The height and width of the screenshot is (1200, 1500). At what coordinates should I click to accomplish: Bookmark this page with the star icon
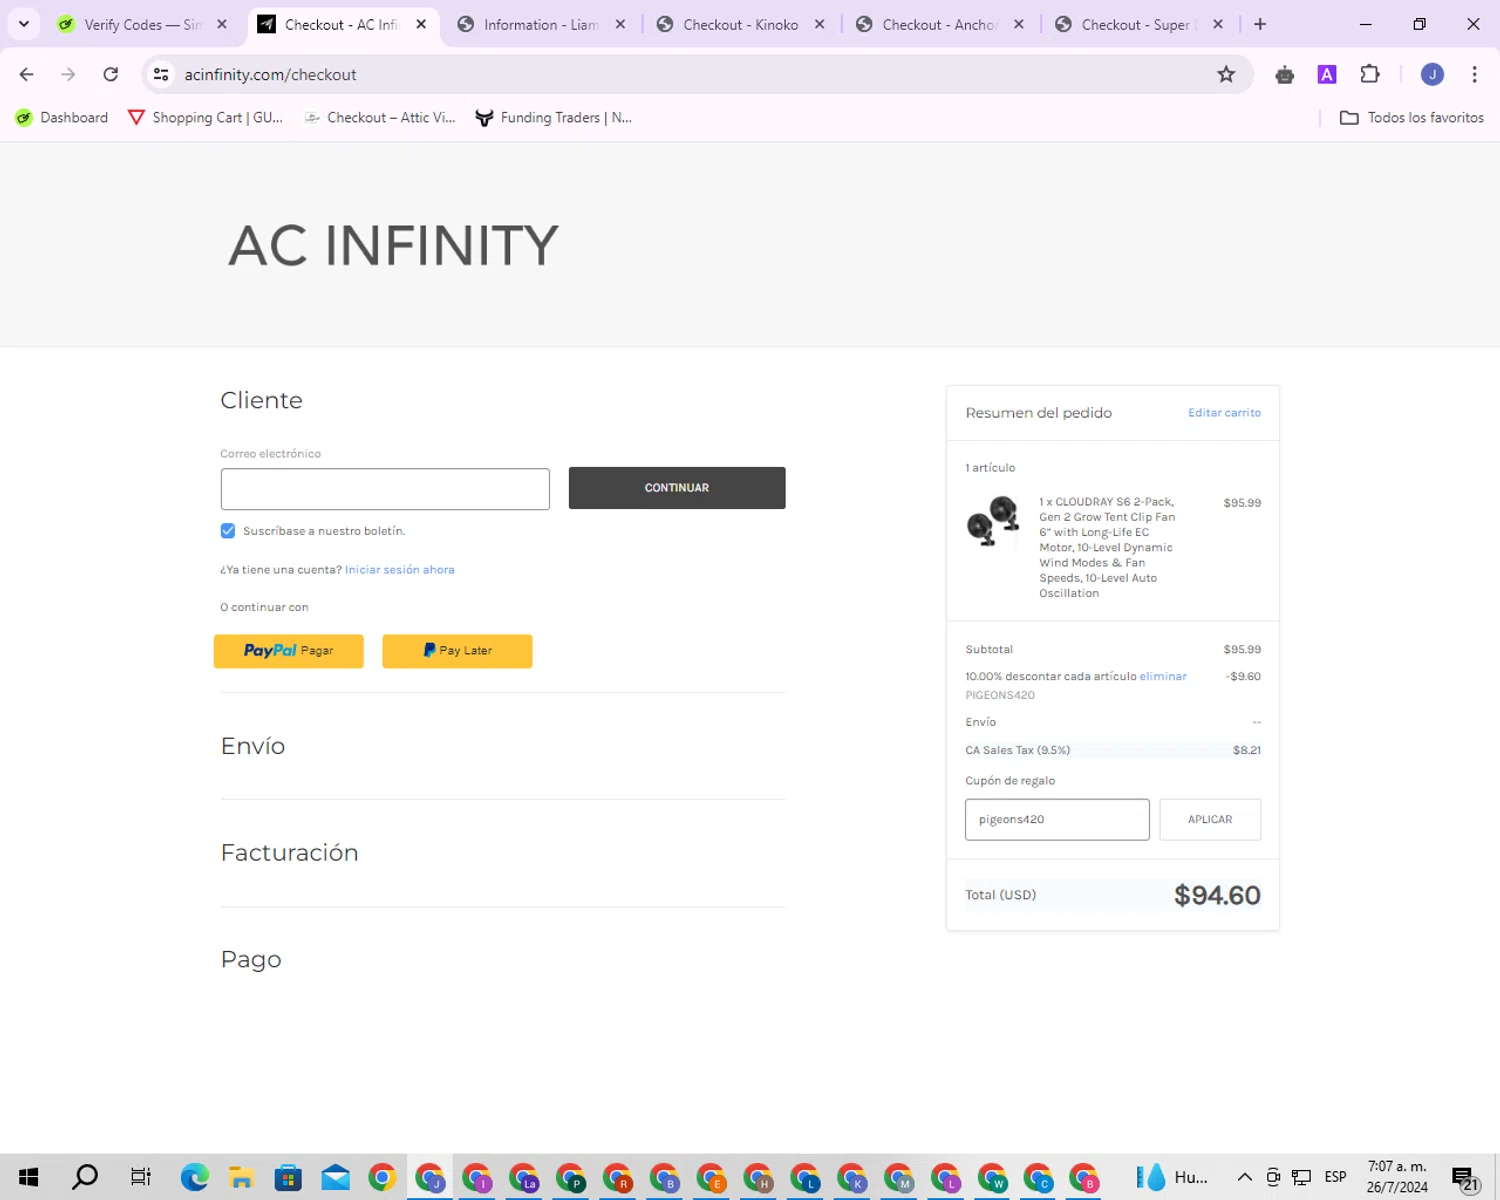click(1226, 74)
